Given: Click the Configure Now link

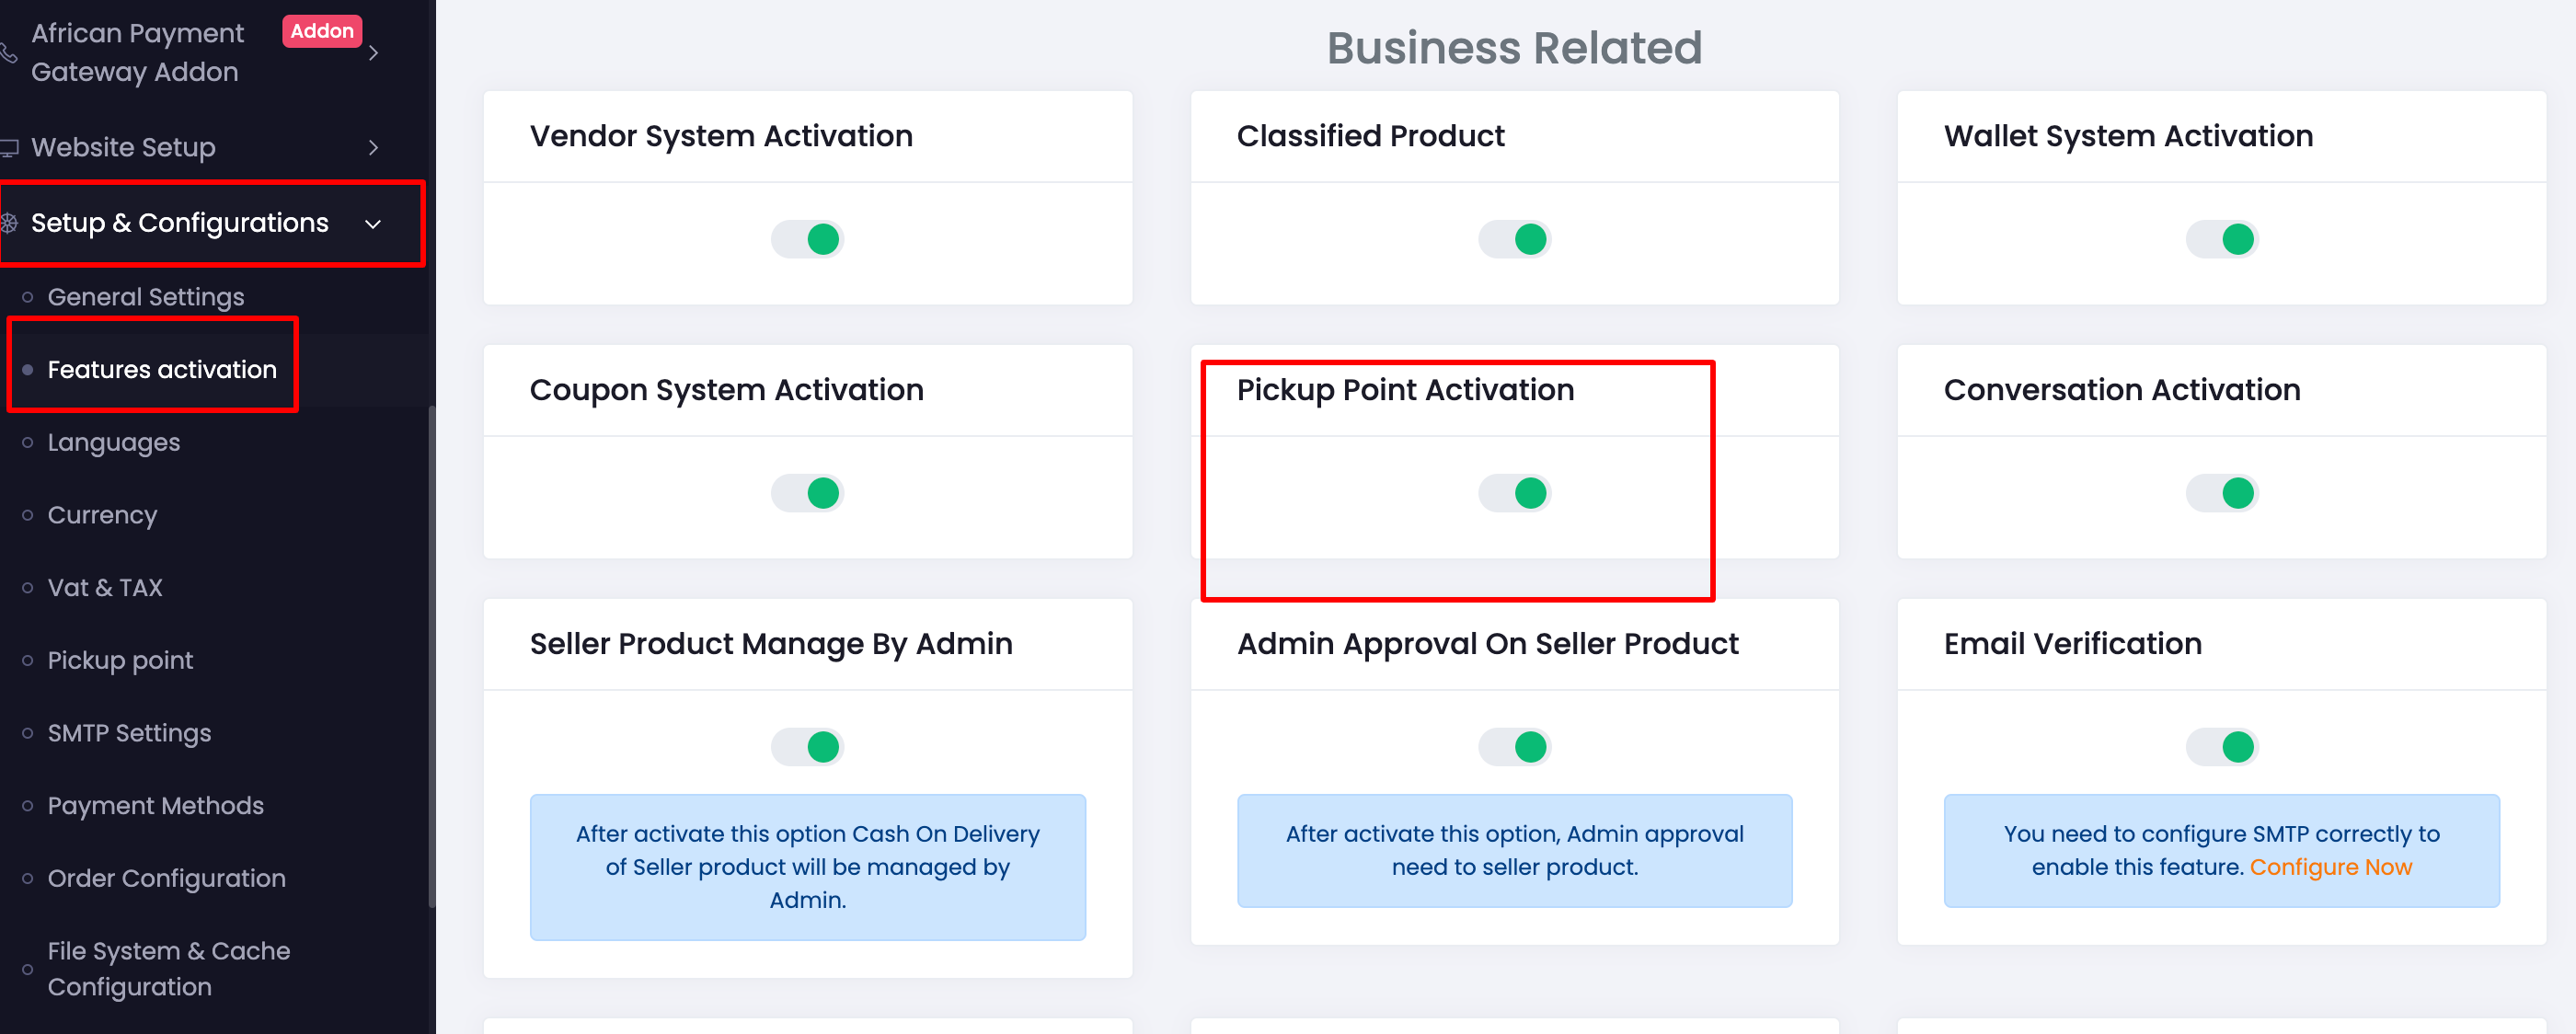Looking at the screenshot, I should coord(2330,867).
